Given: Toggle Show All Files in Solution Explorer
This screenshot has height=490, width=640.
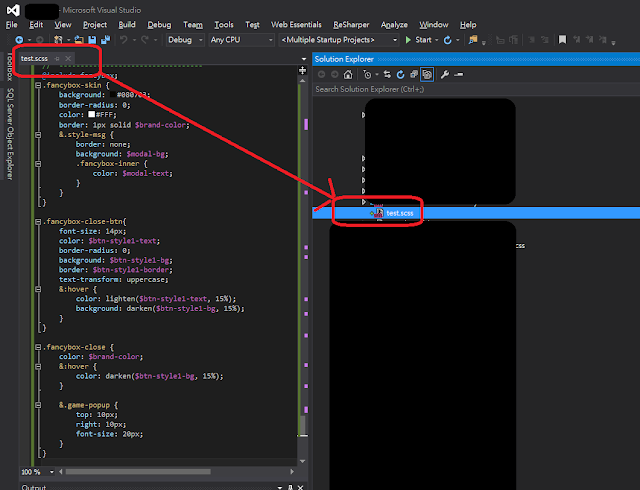Looking at the screenshot, I should coord(427,74).
